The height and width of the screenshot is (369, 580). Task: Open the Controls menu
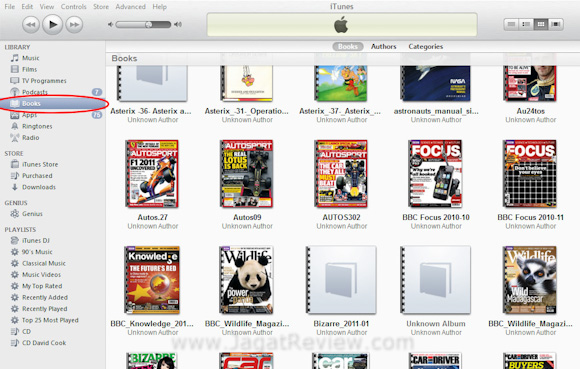pyautogui.click(x=73, y=7)
